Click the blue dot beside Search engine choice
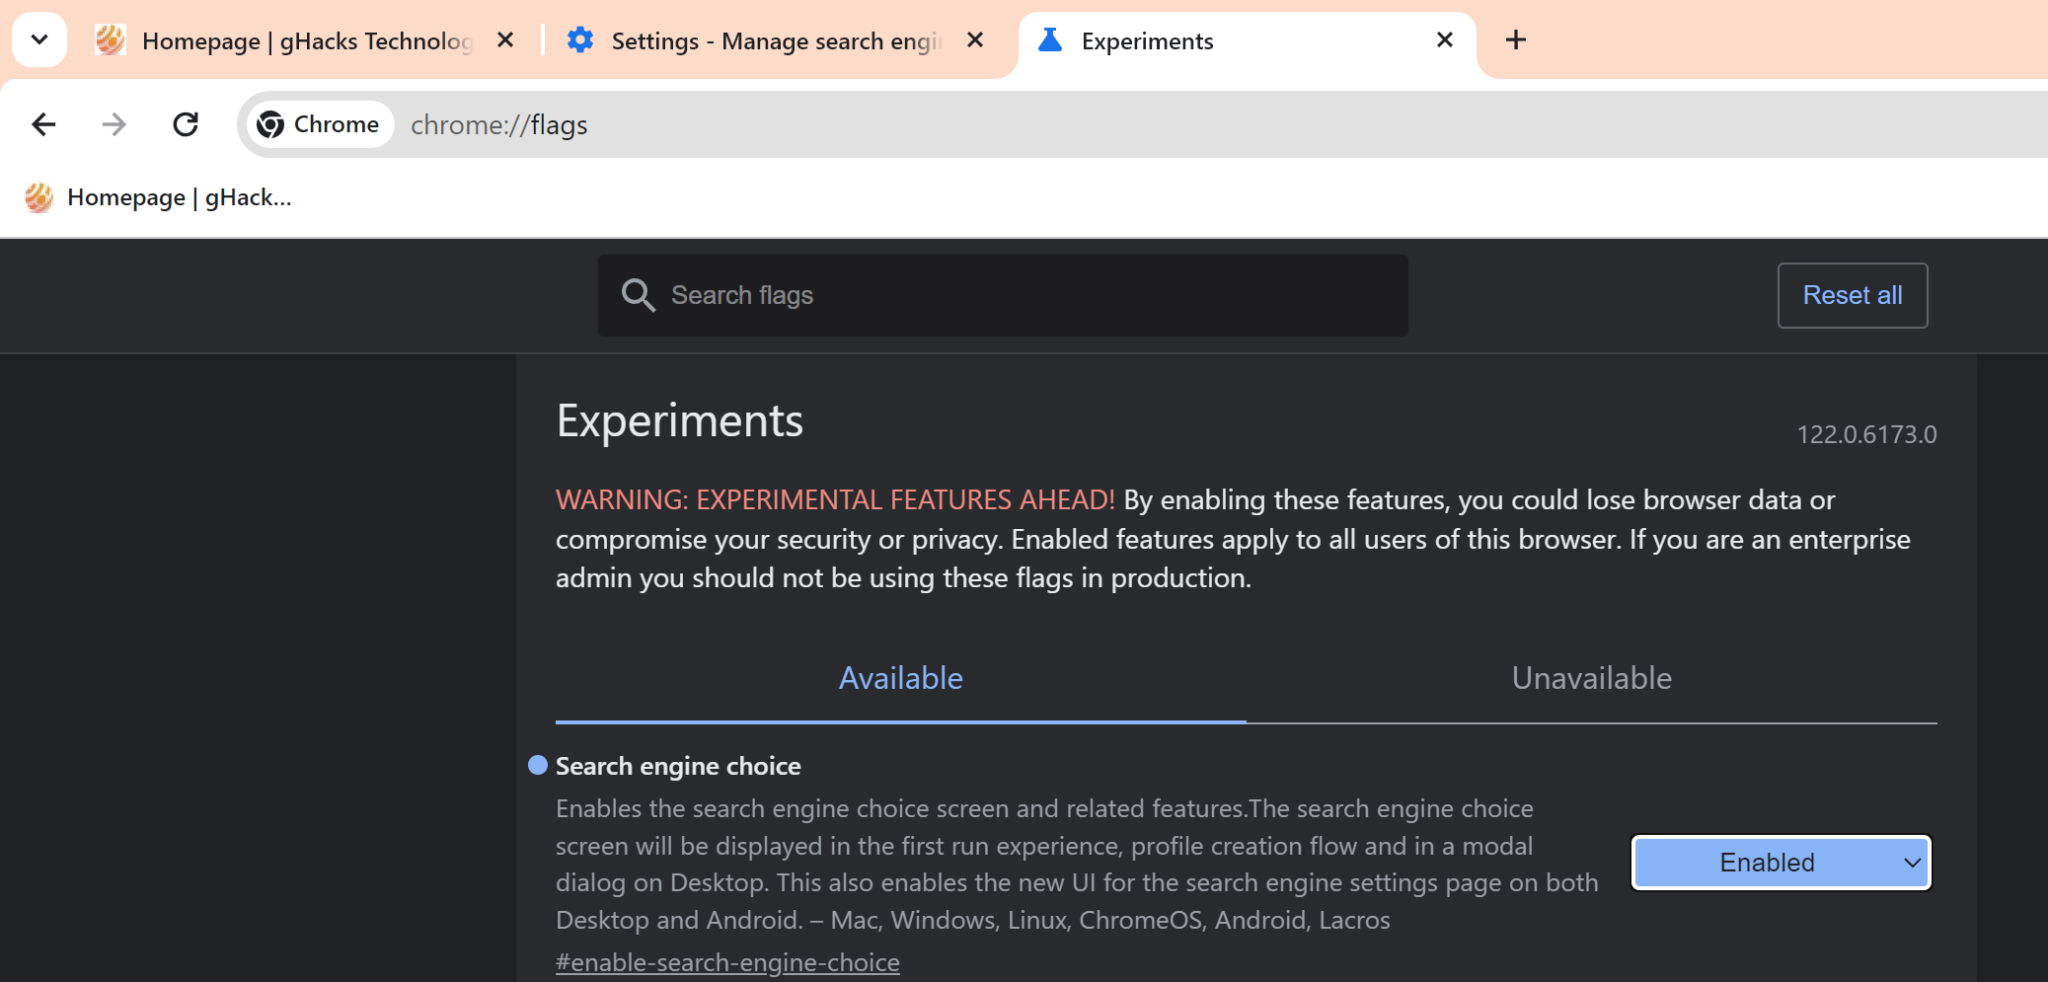This screenshot has height=982, width=2048. click(x=537, y=765)
